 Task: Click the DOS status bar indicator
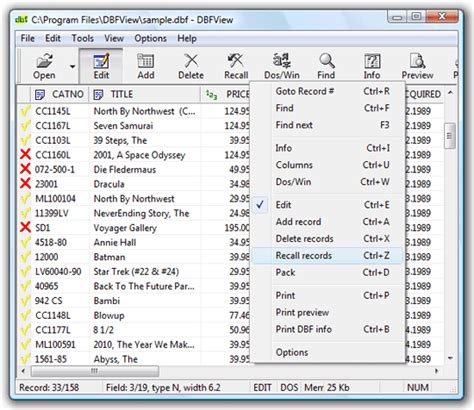click(x=289, y=388)
